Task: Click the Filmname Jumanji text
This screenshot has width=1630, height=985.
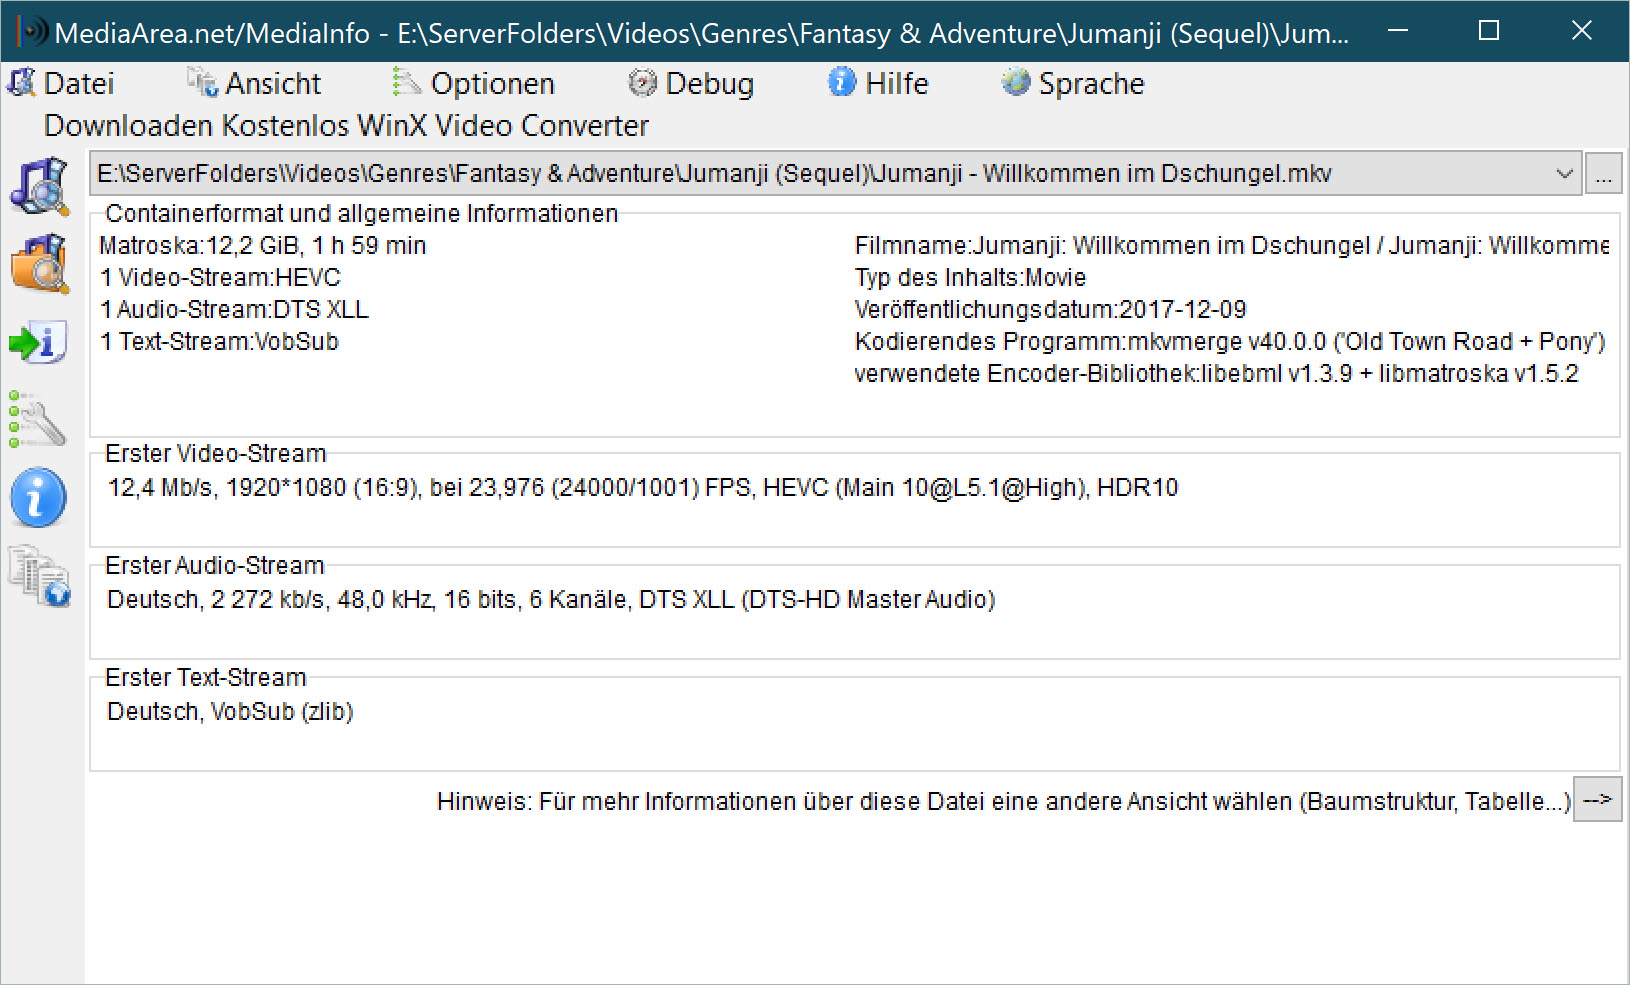Action: point(1231,246)
